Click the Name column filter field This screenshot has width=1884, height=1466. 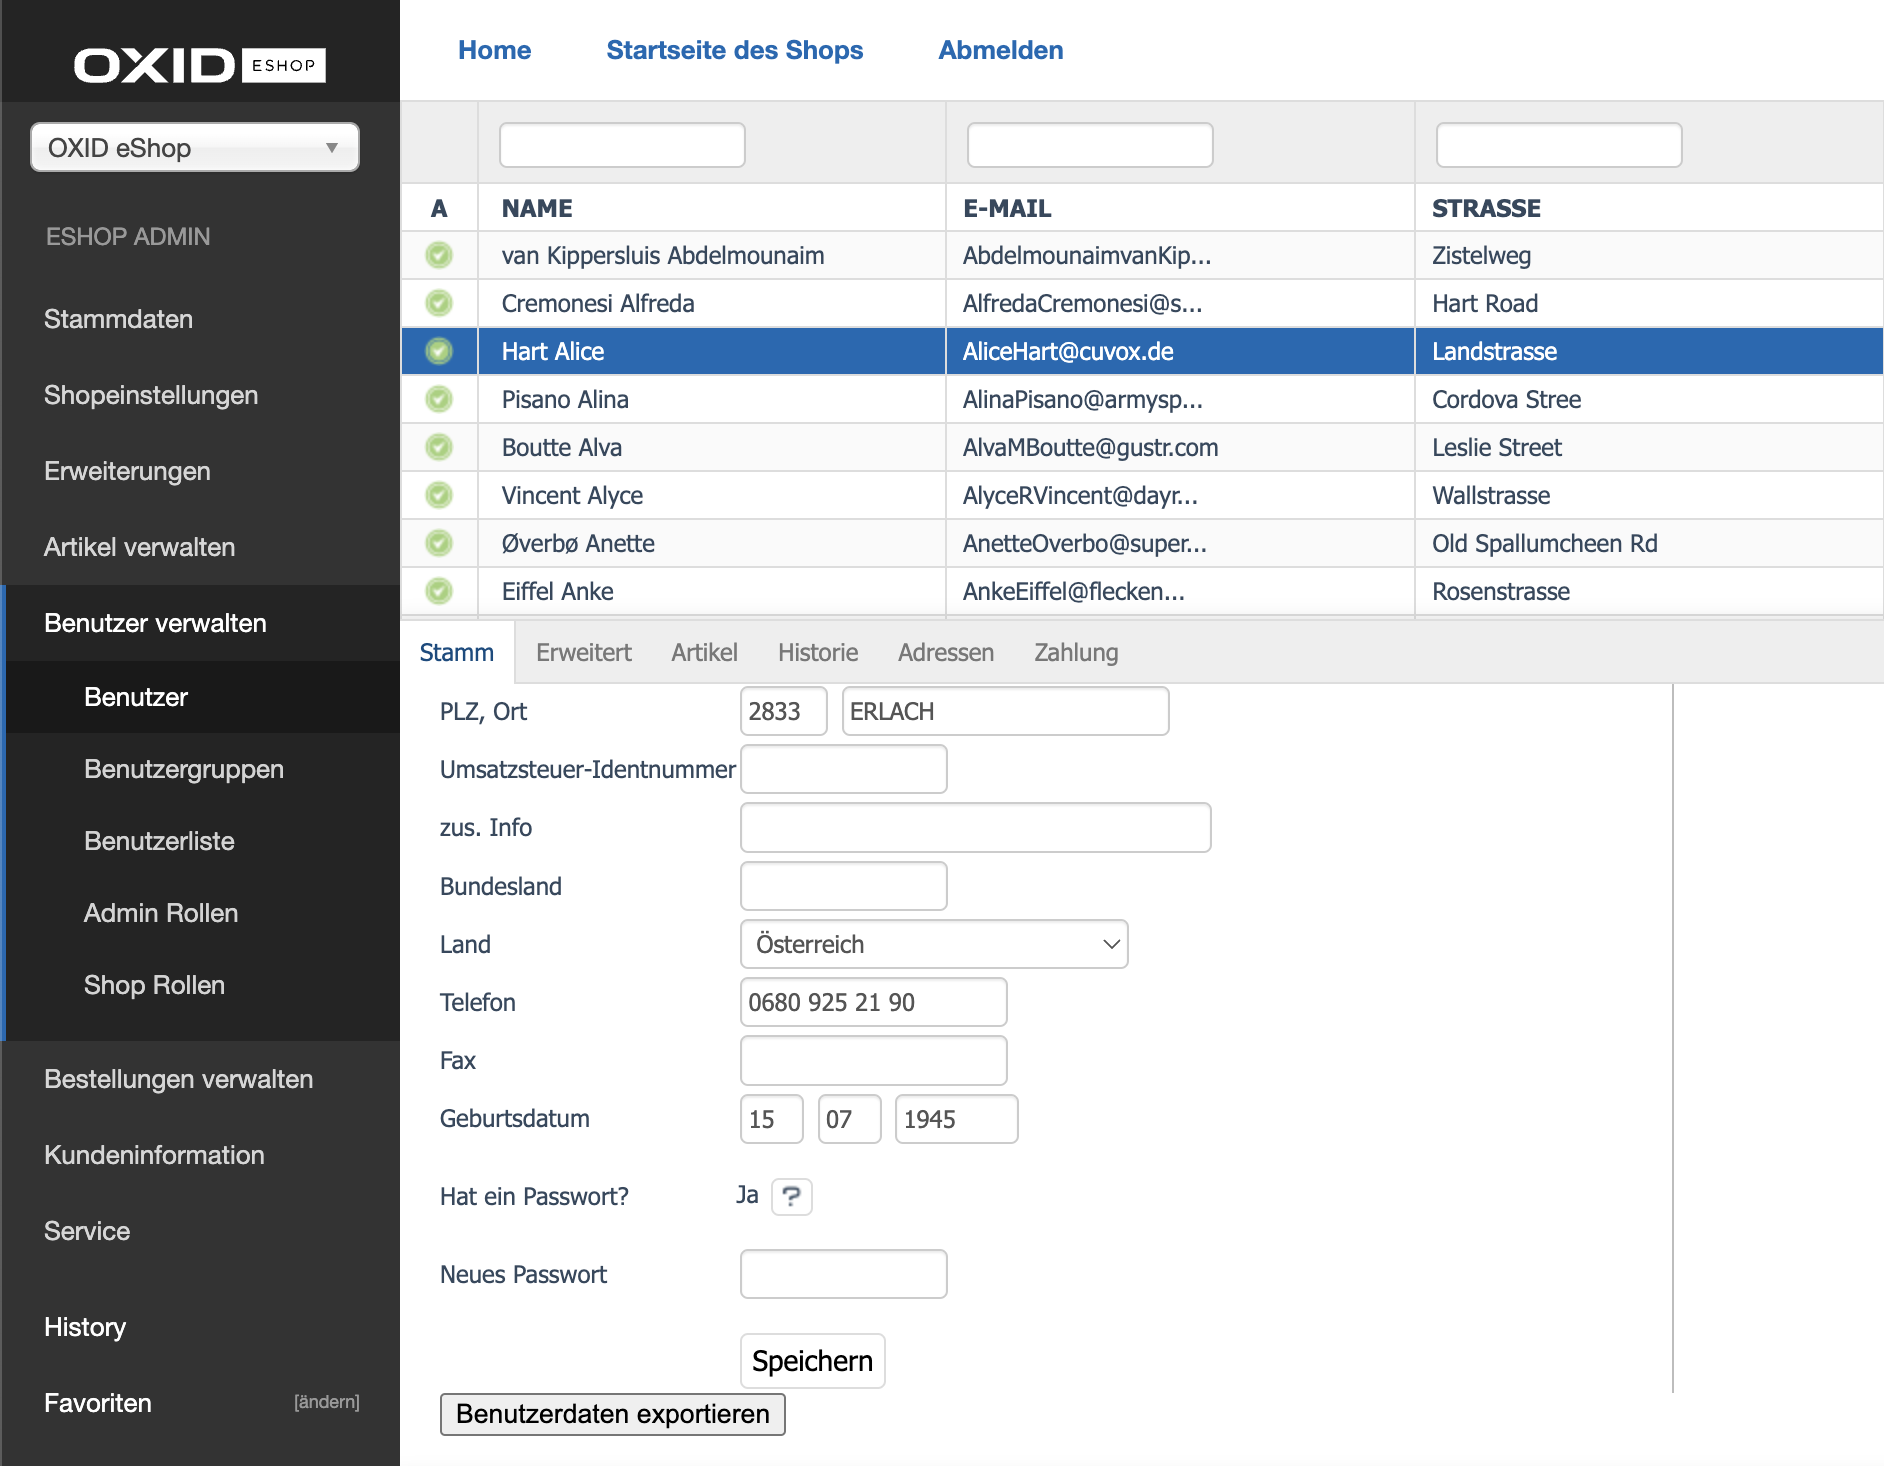pyautogui.click(x=622, y=145)
